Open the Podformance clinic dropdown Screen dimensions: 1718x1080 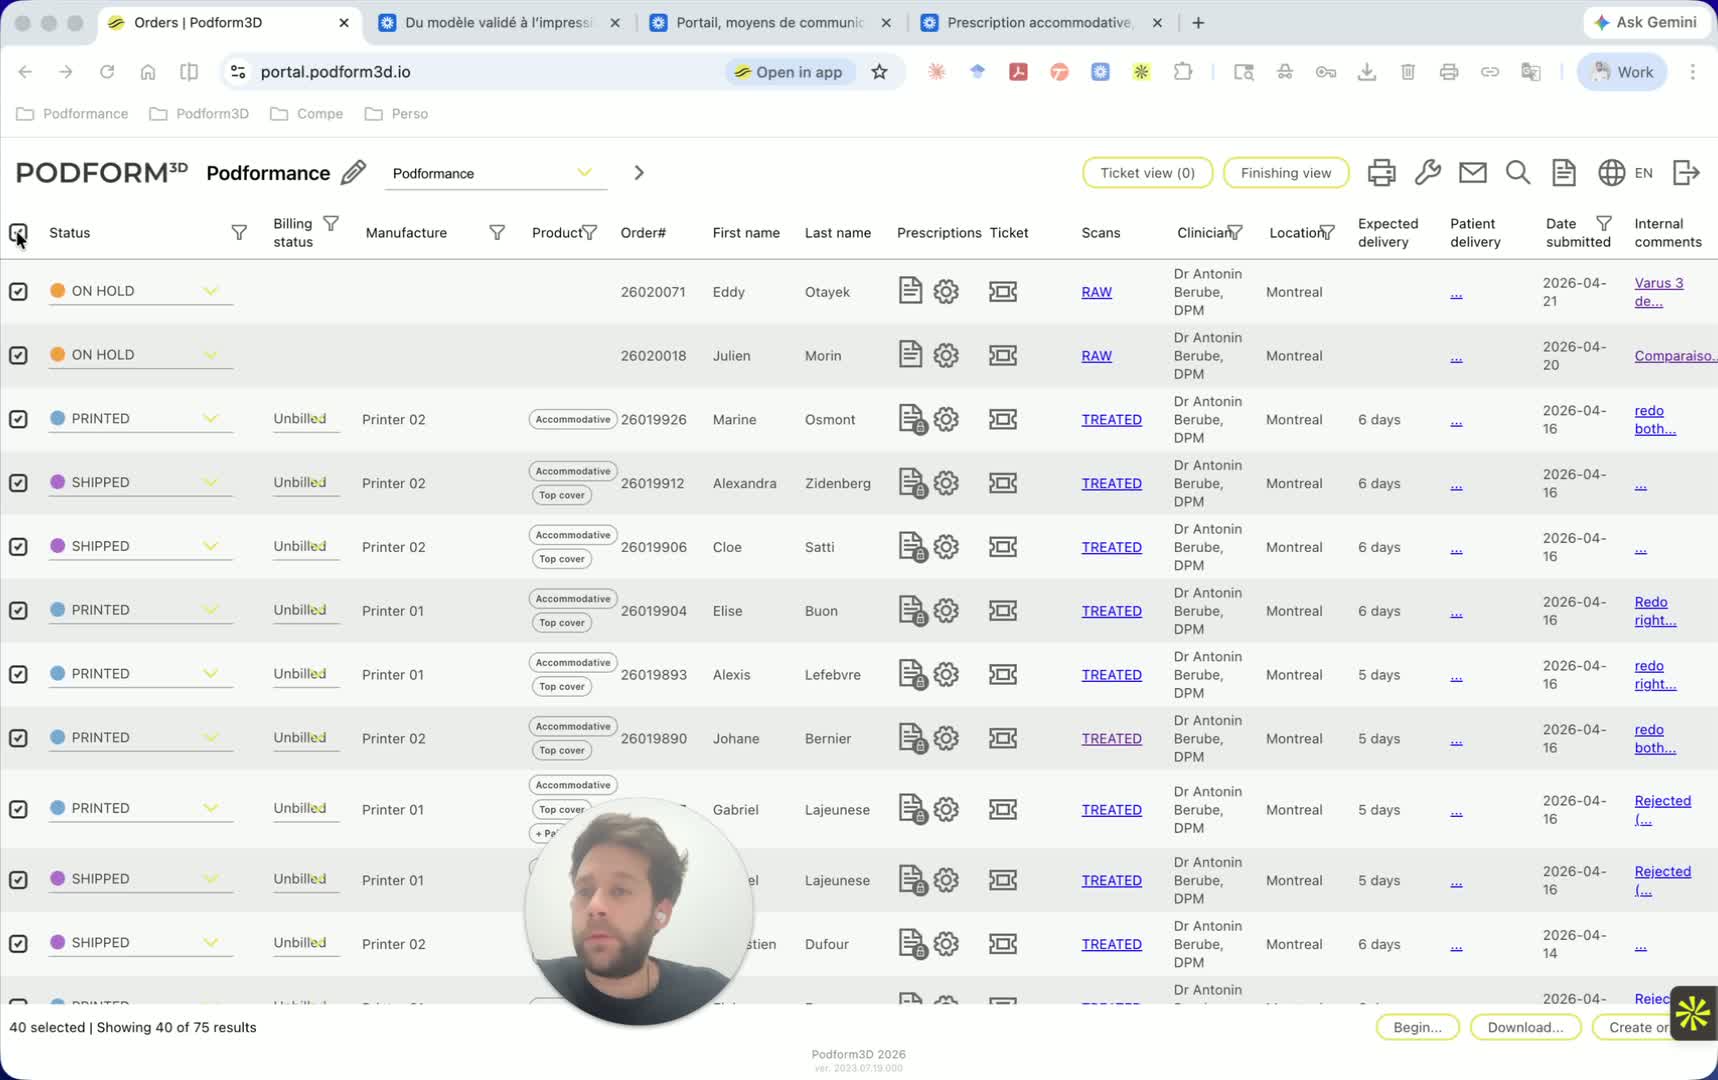[496, 173]
